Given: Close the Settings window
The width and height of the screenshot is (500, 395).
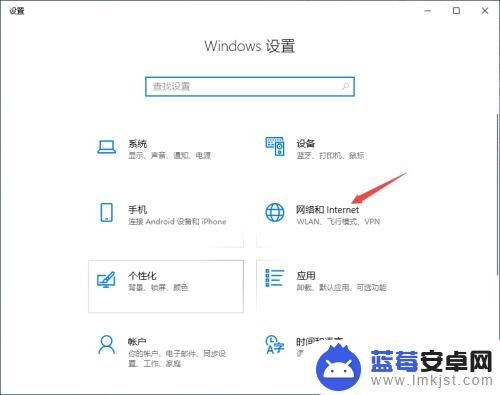Looking at the screenshot, I should point(485,11).
